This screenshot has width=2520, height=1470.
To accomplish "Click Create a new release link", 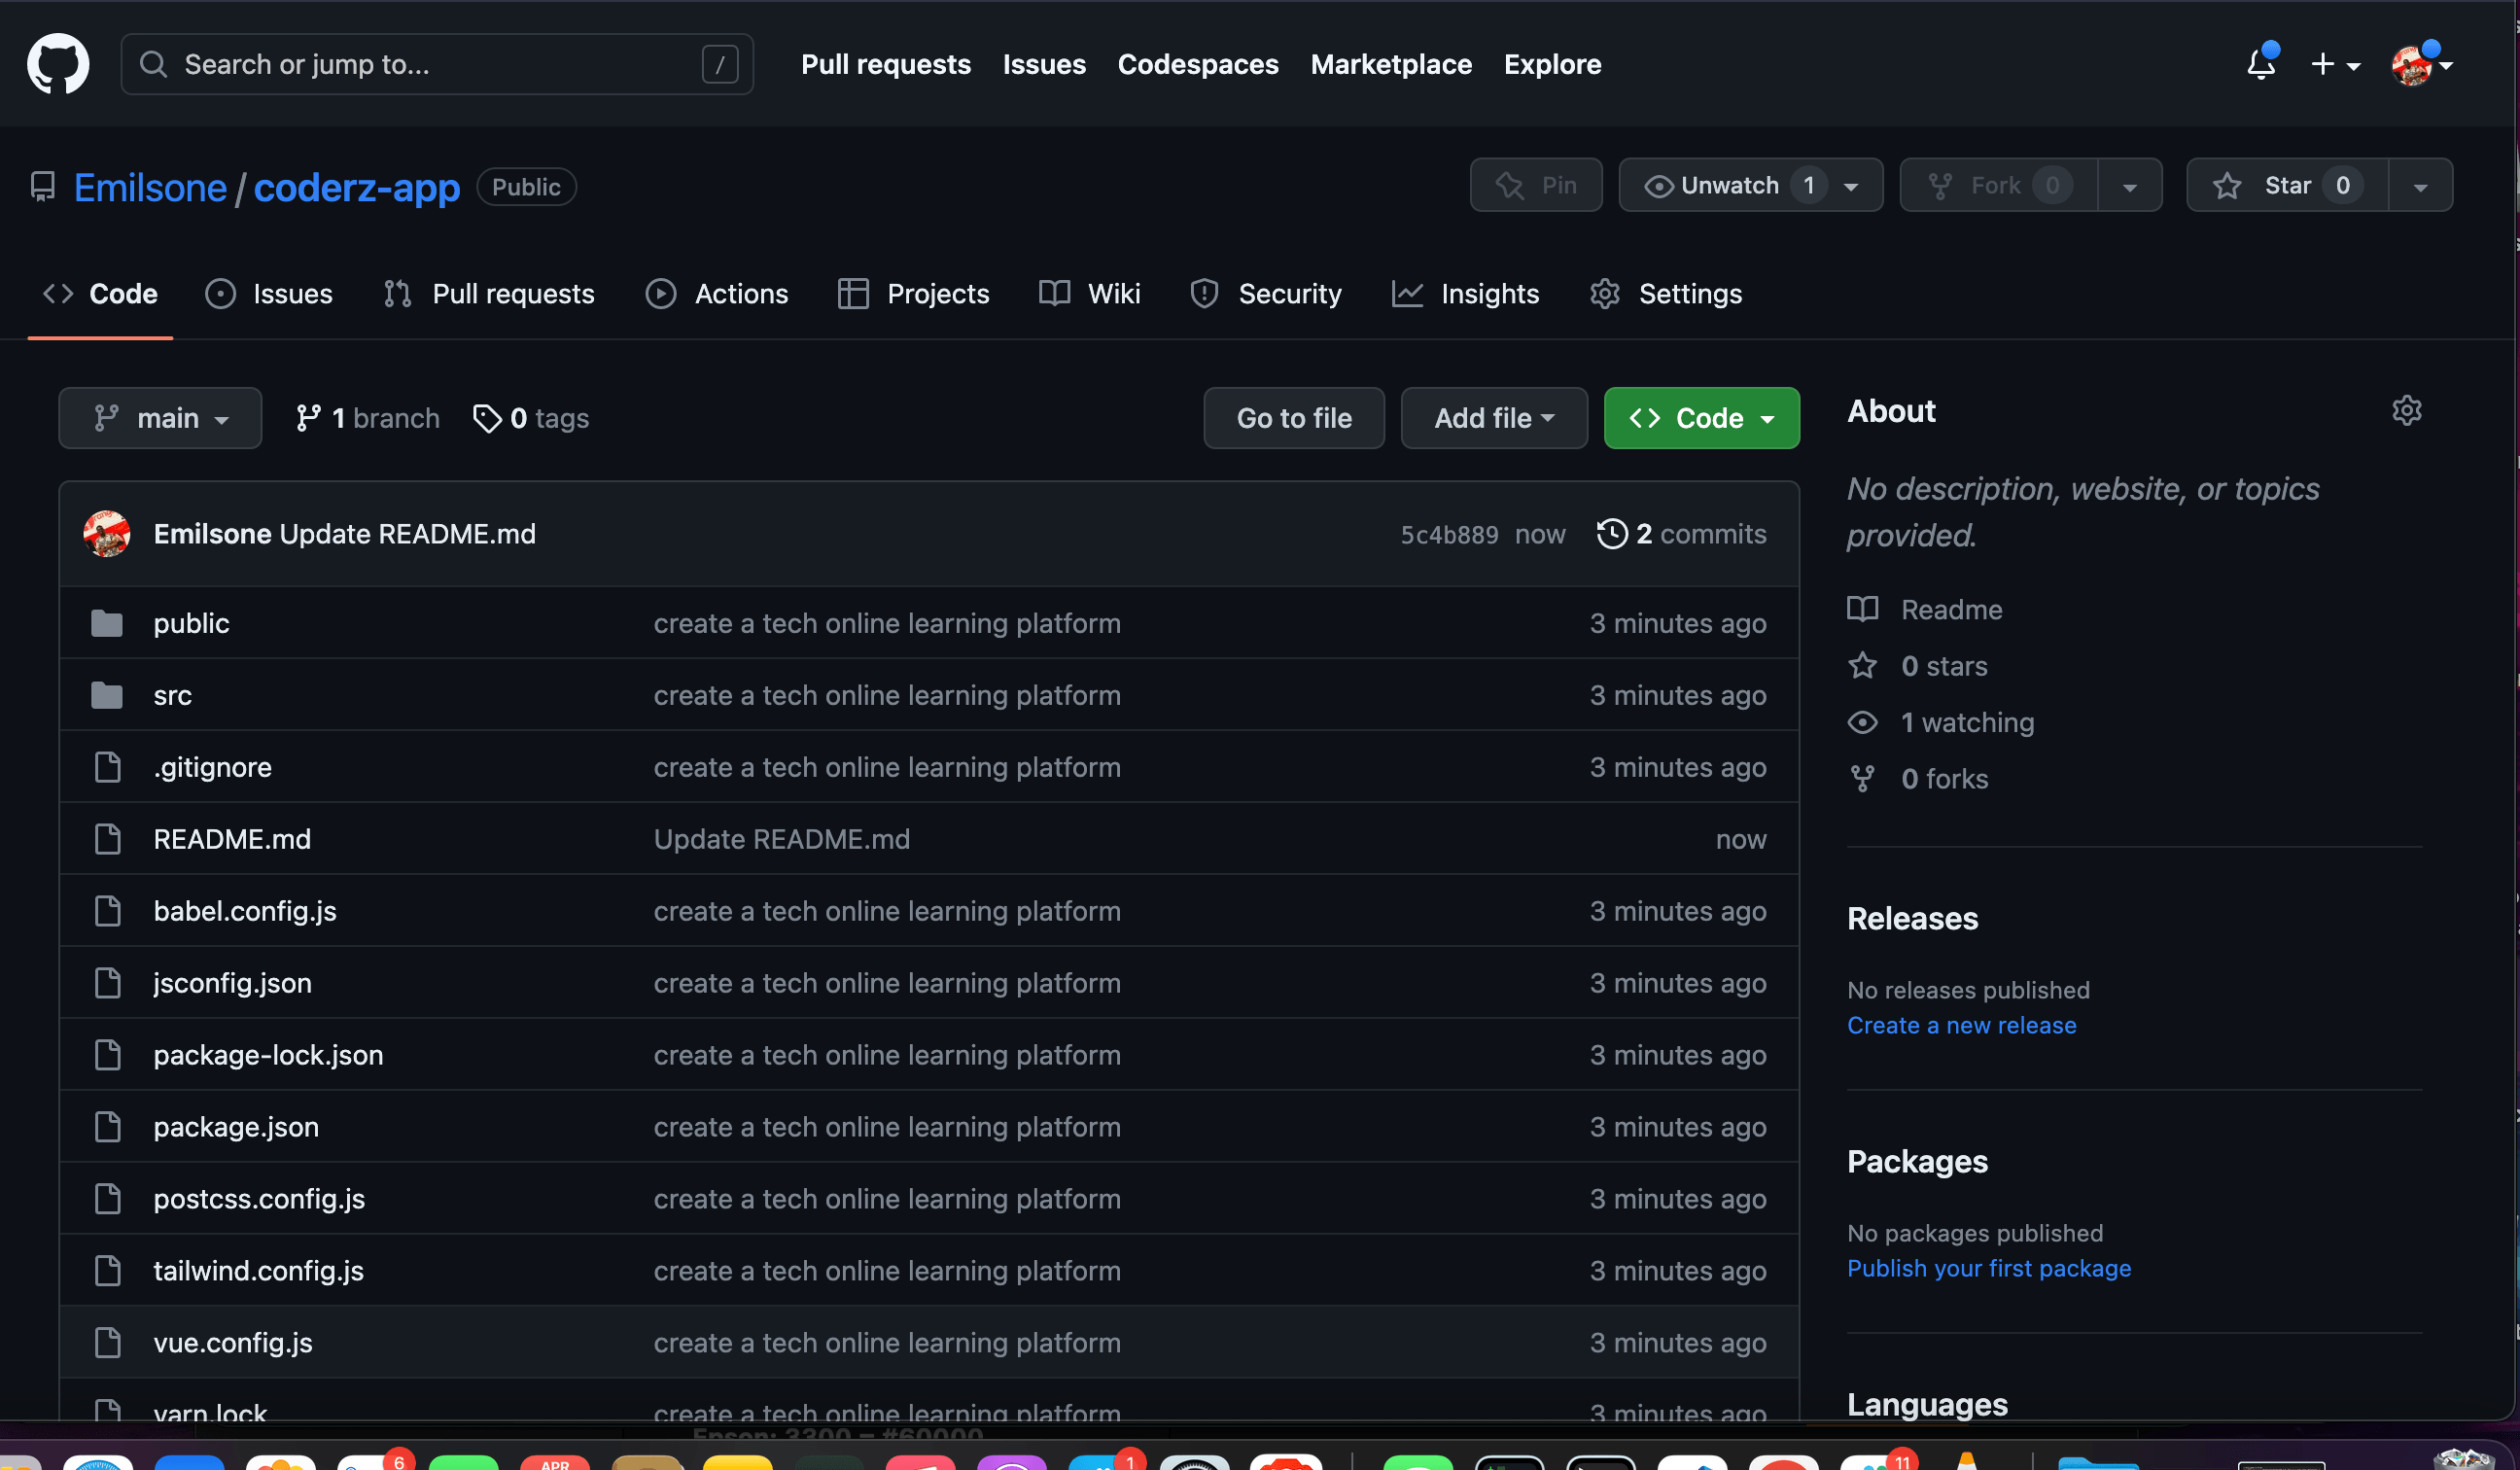I will click(1961, 1026).
